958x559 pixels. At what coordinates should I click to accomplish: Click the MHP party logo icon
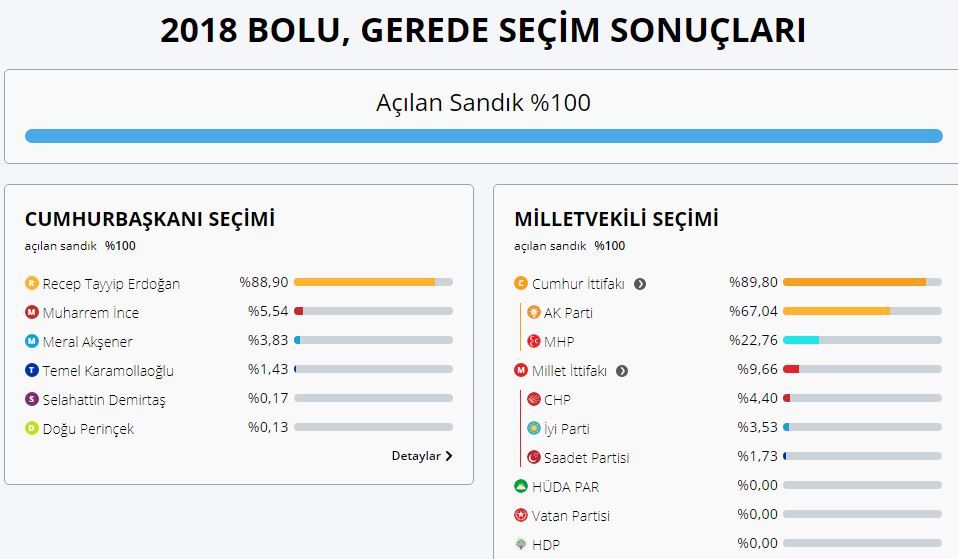tap(534, 341)
